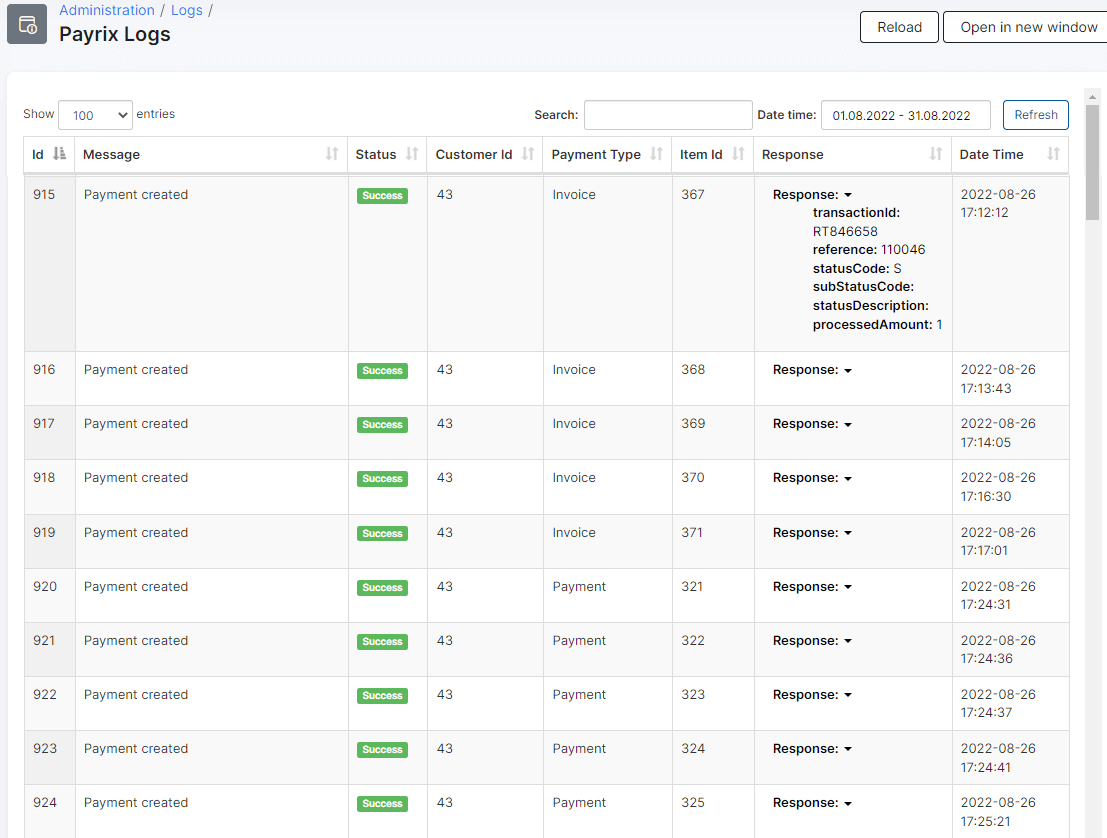
Task: Expand Response for log 924
Action: (812, 803)
